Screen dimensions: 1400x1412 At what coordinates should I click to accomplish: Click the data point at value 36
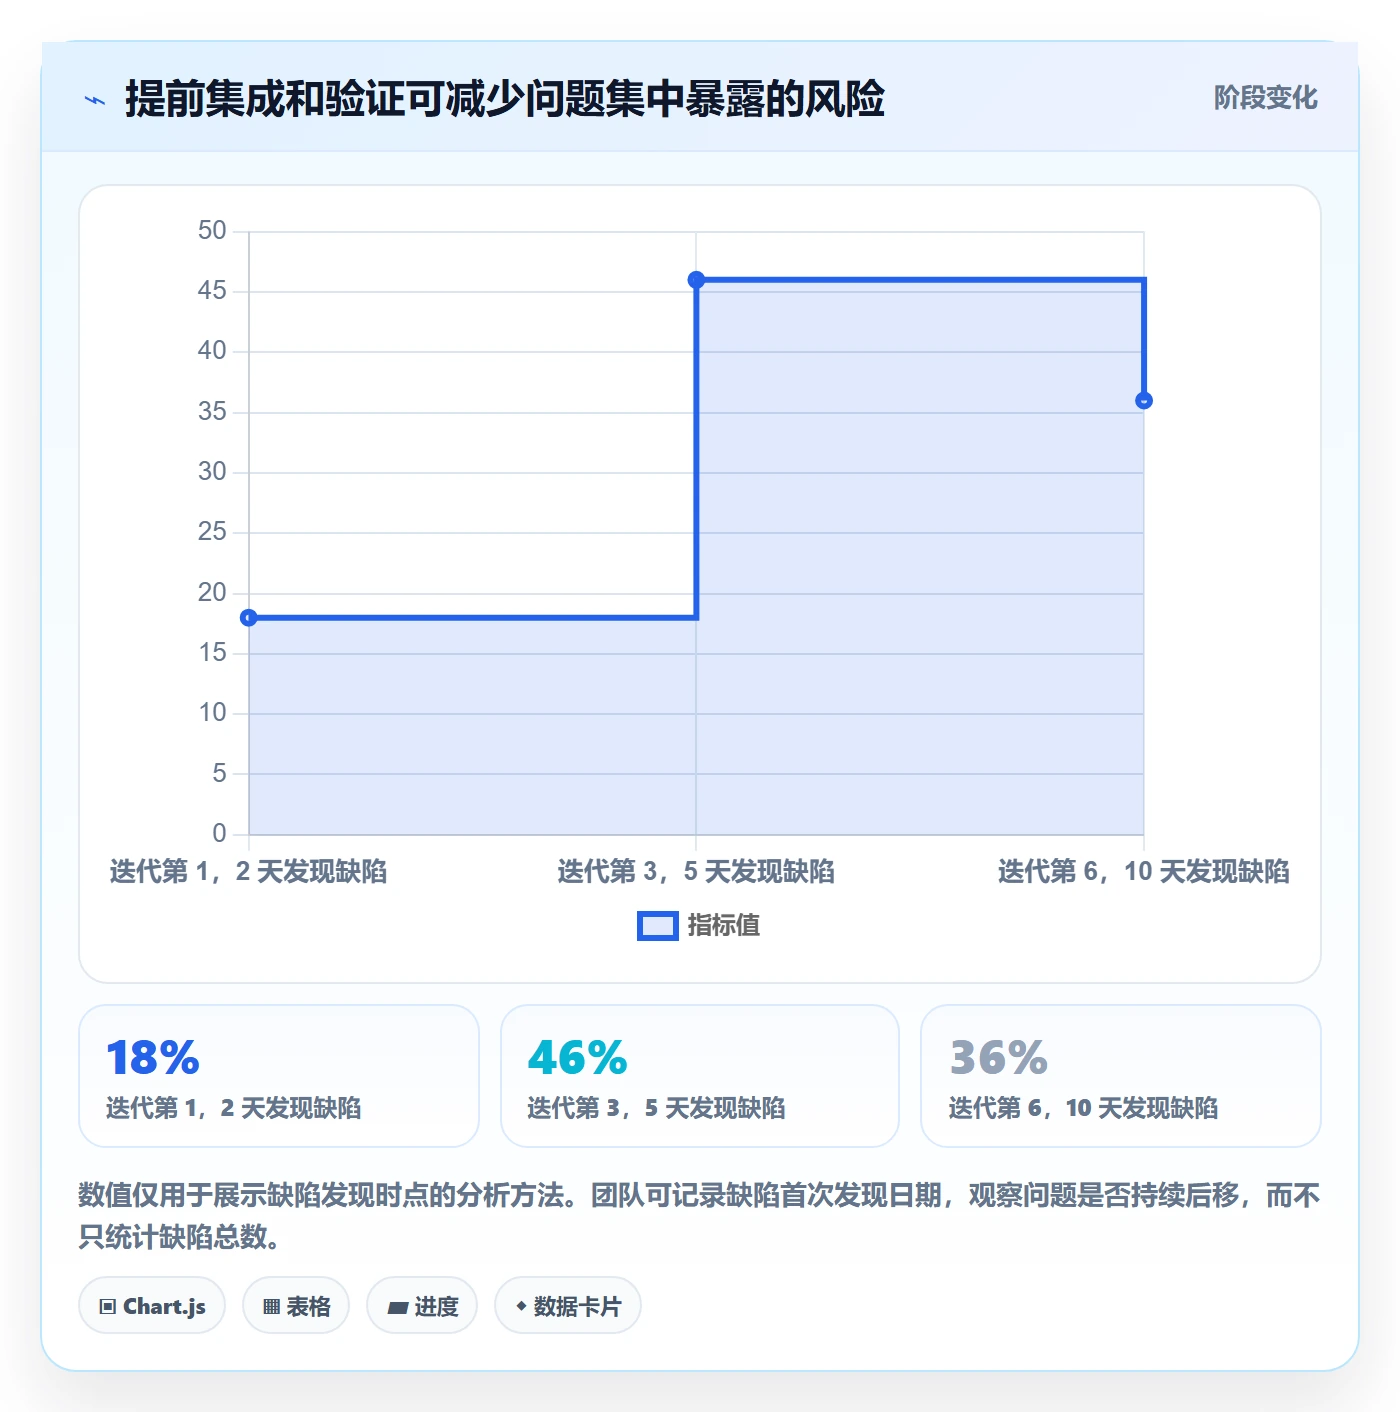tap(1144, 401)
